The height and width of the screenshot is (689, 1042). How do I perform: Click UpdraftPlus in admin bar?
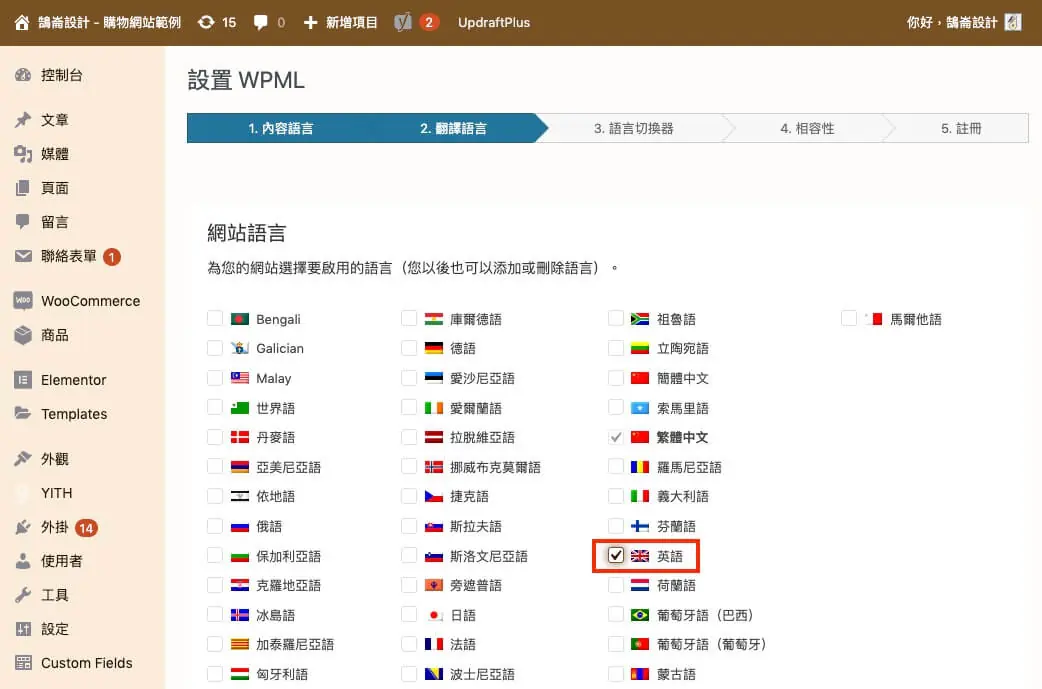(x=494, y=23)
